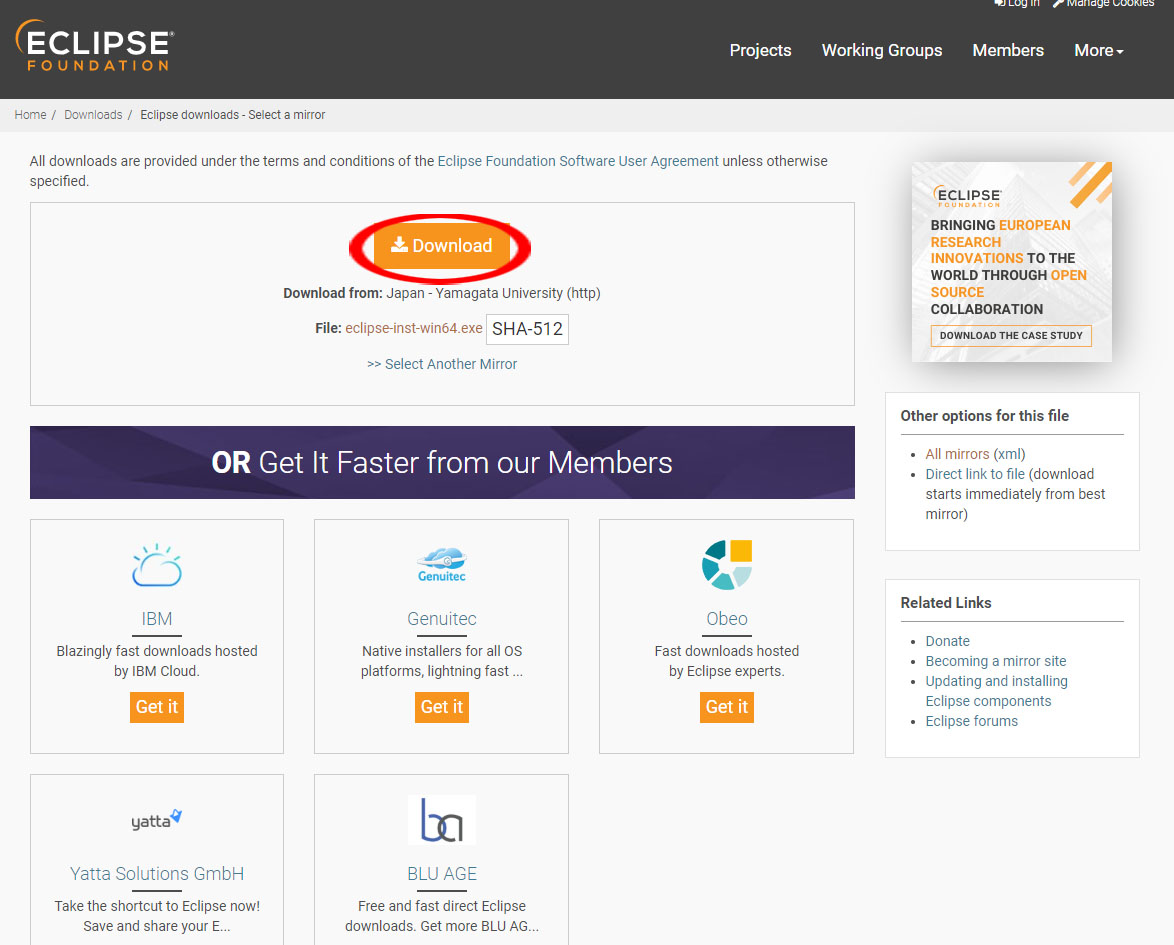This screenshot has height=945, width=1174.
Task: Visit the Eclipse forums link
Action: [x=972, y=721]
